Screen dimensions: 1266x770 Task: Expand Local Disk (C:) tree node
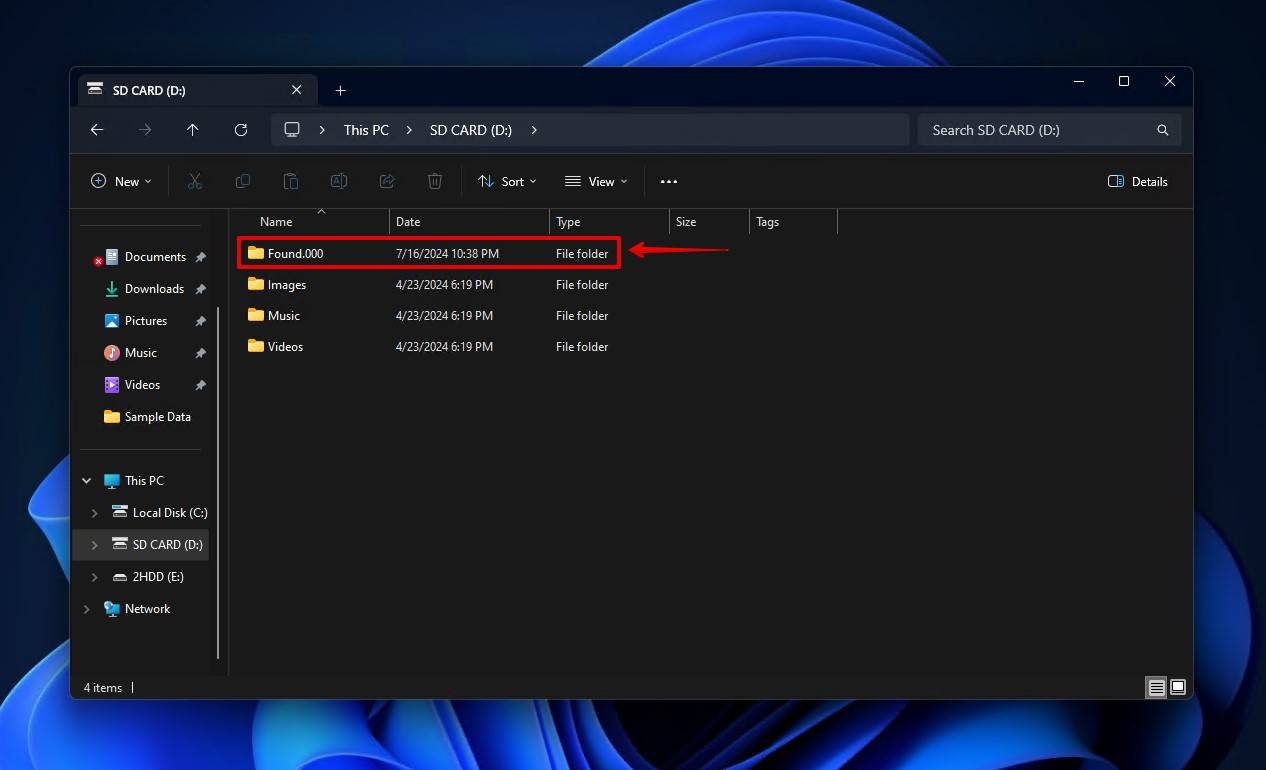click(95, 513)
